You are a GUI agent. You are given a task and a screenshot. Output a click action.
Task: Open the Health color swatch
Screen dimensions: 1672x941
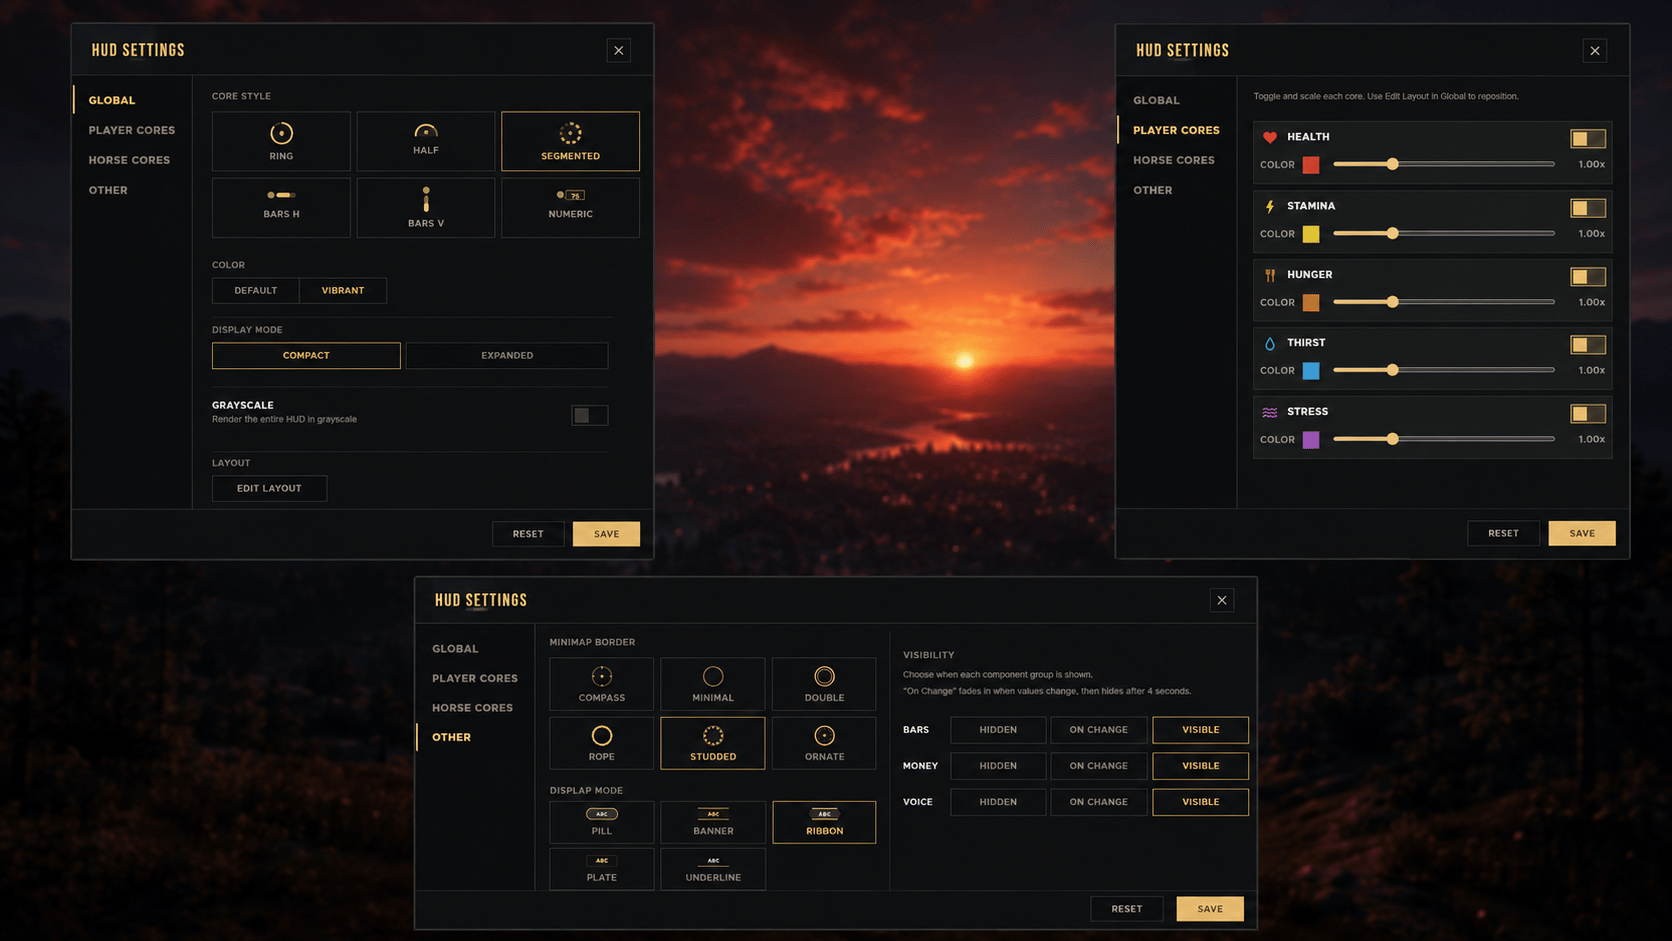(1311, 165)
